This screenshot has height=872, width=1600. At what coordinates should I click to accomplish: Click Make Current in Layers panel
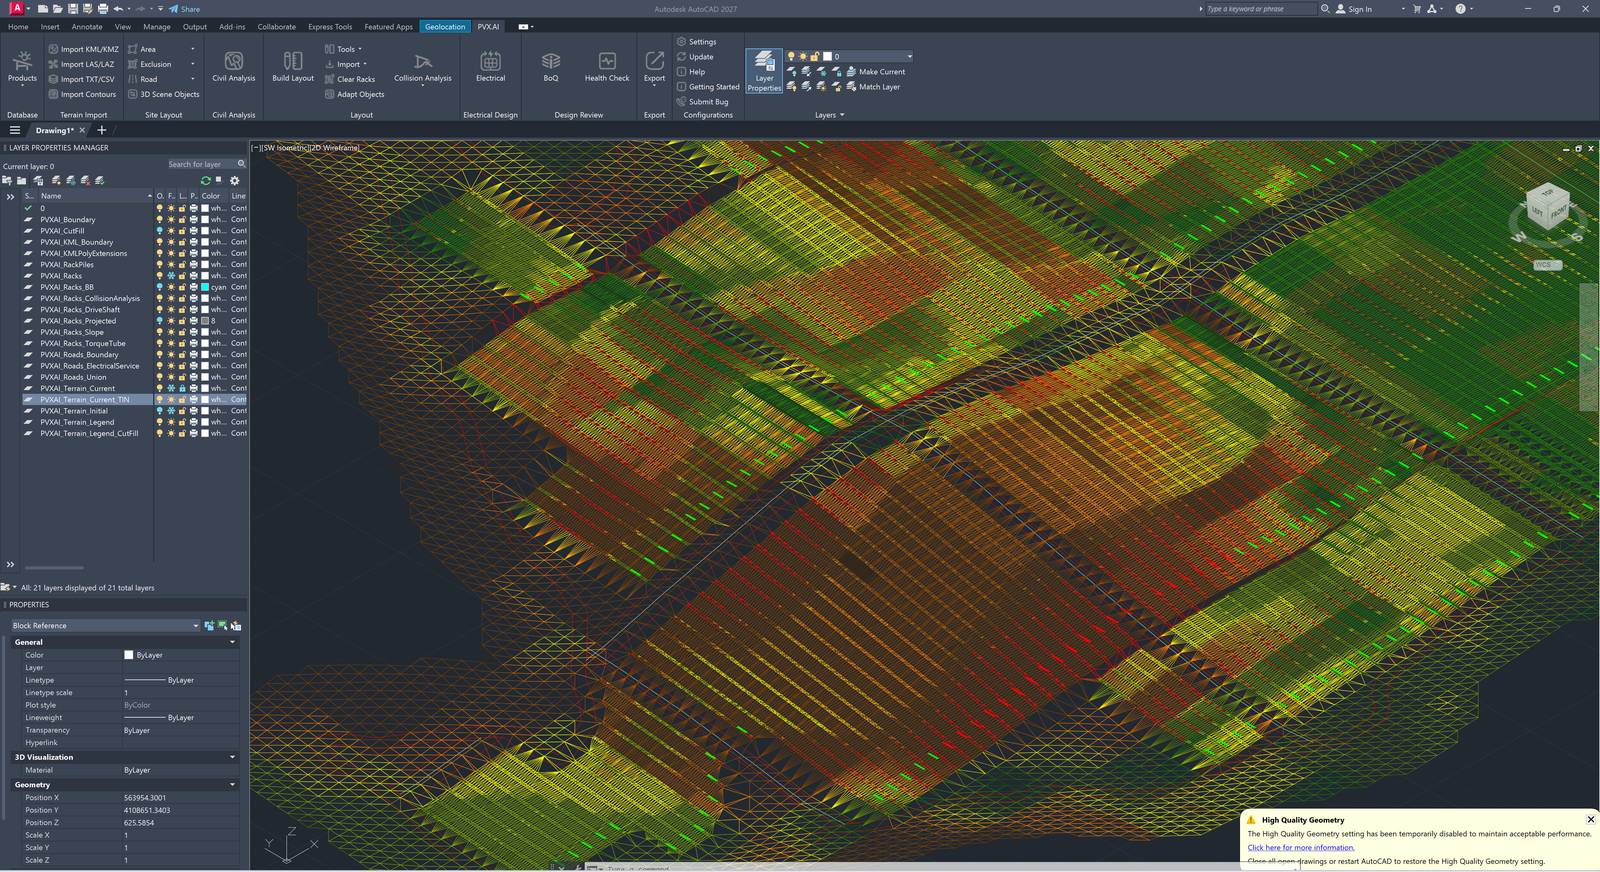(x=875, y=72)
